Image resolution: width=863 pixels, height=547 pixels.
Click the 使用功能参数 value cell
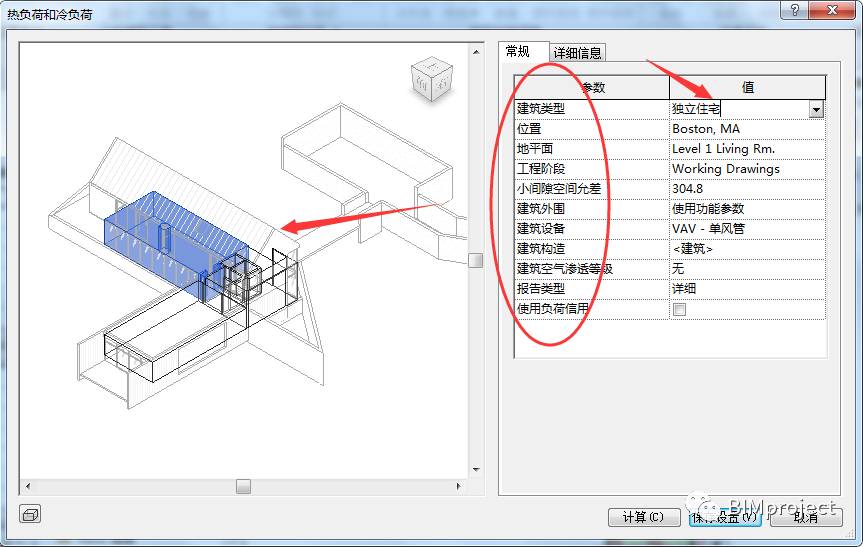click(x=747, y=209)
